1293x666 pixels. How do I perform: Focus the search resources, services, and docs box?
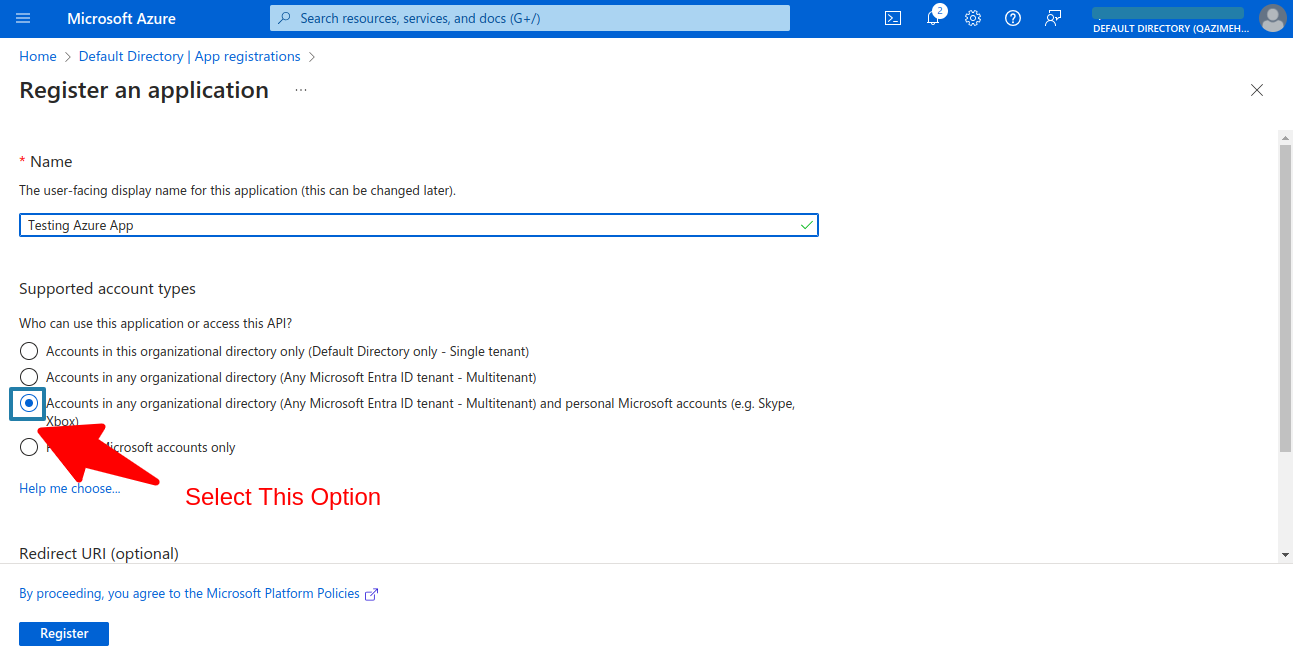[530, 18]
